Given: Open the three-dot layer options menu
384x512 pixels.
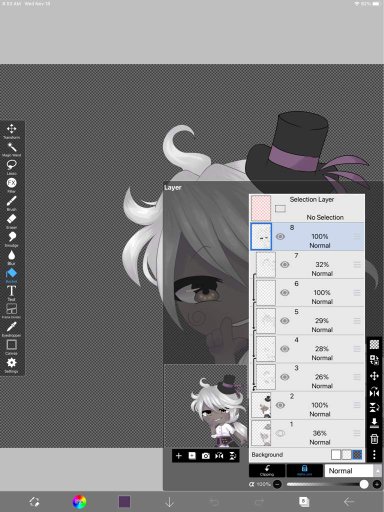Looking at the screenshot, I should (374, 454).
